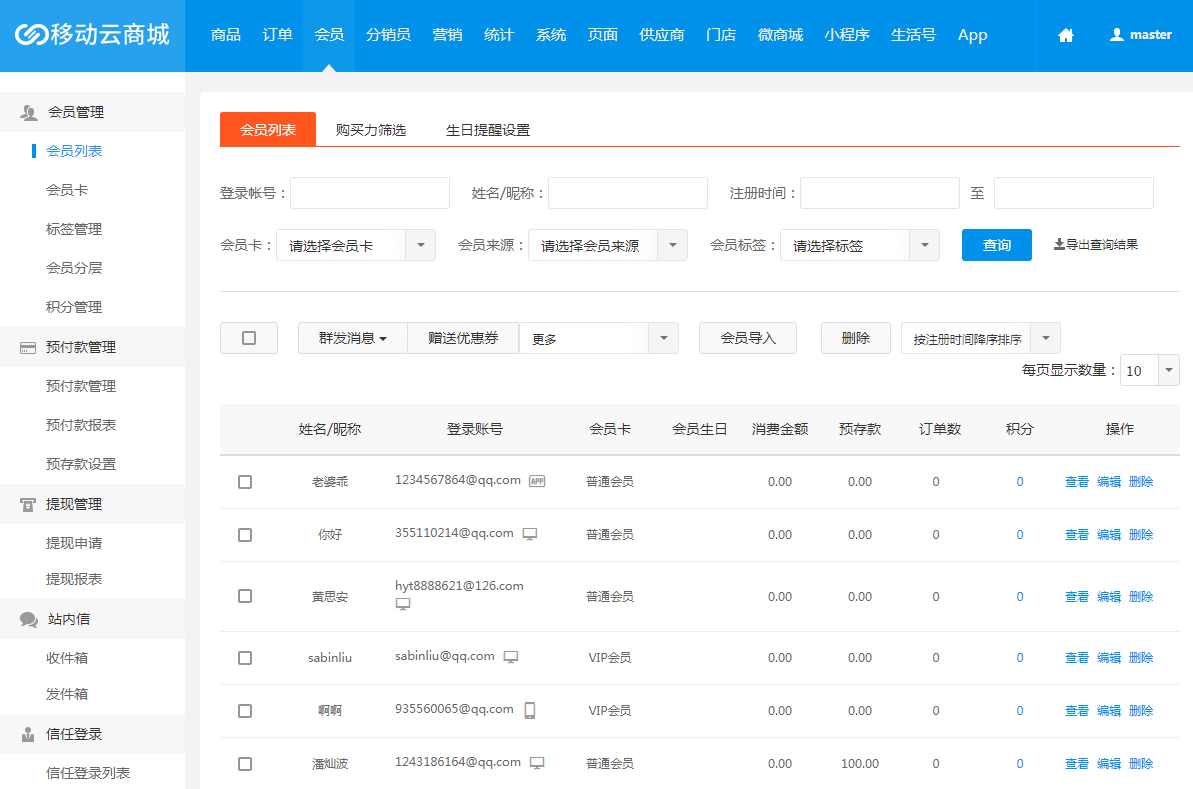
Task: Click 编辑 link for 黄思安
Action: coord(1109,596)
